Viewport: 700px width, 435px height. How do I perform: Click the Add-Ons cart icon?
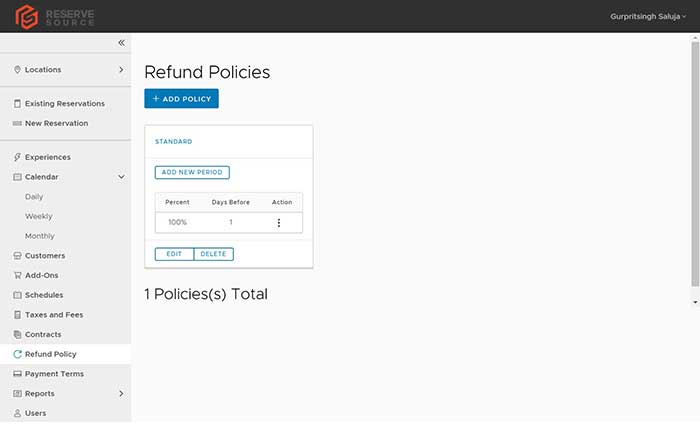click(x=17, y=275)
